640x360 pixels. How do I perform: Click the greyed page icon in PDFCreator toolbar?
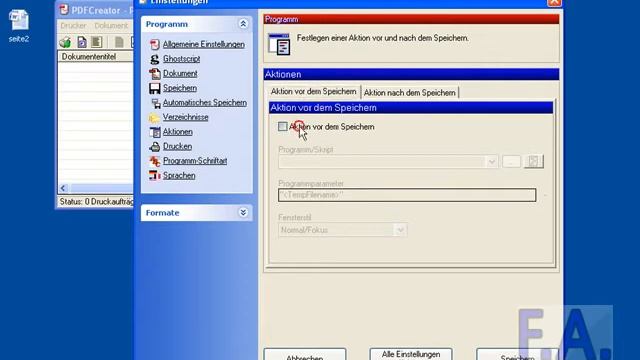coord(119,42)
